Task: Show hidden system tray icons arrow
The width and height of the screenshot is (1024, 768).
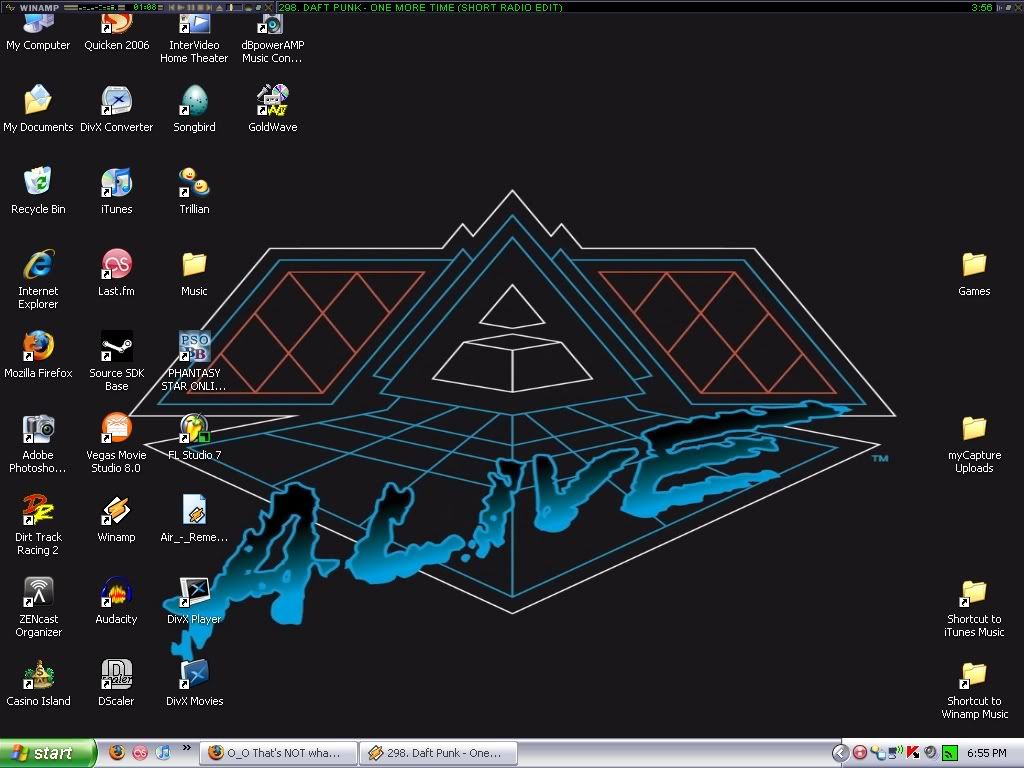Action: tap(840, 753)
